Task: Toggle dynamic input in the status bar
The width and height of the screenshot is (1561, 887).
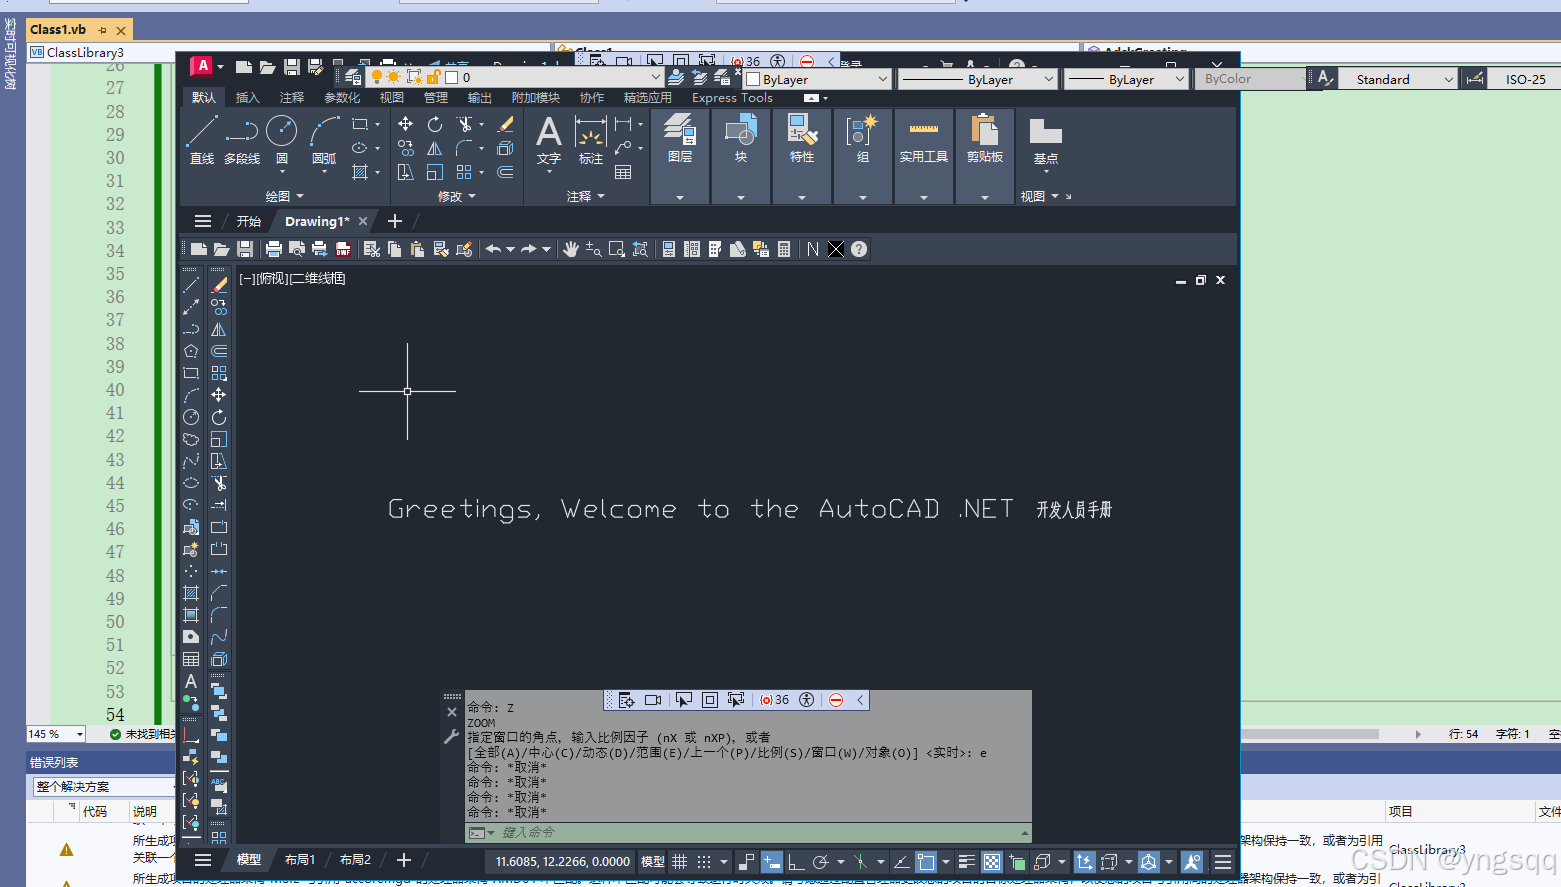Action: [771, 861]
